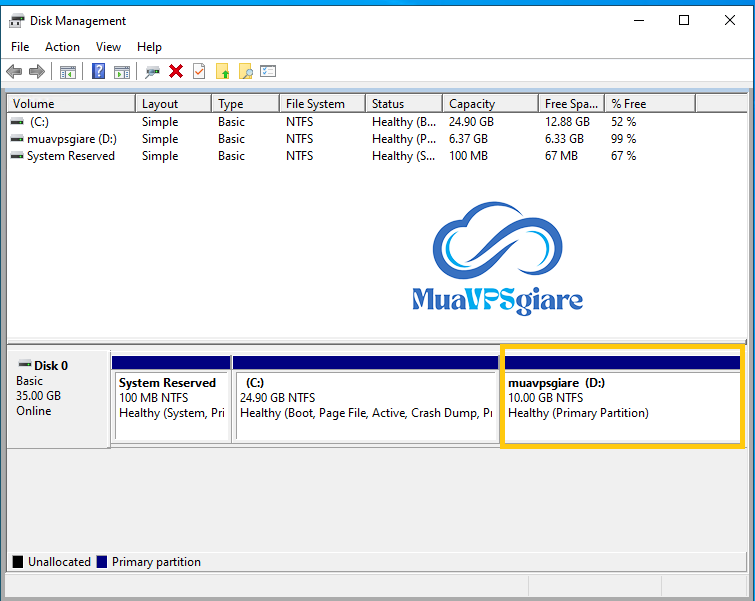The height and width of the screenshot is (601, 755).
Task: Toggle the Show/Hide Console Tree icon
Action: point(68,71)
